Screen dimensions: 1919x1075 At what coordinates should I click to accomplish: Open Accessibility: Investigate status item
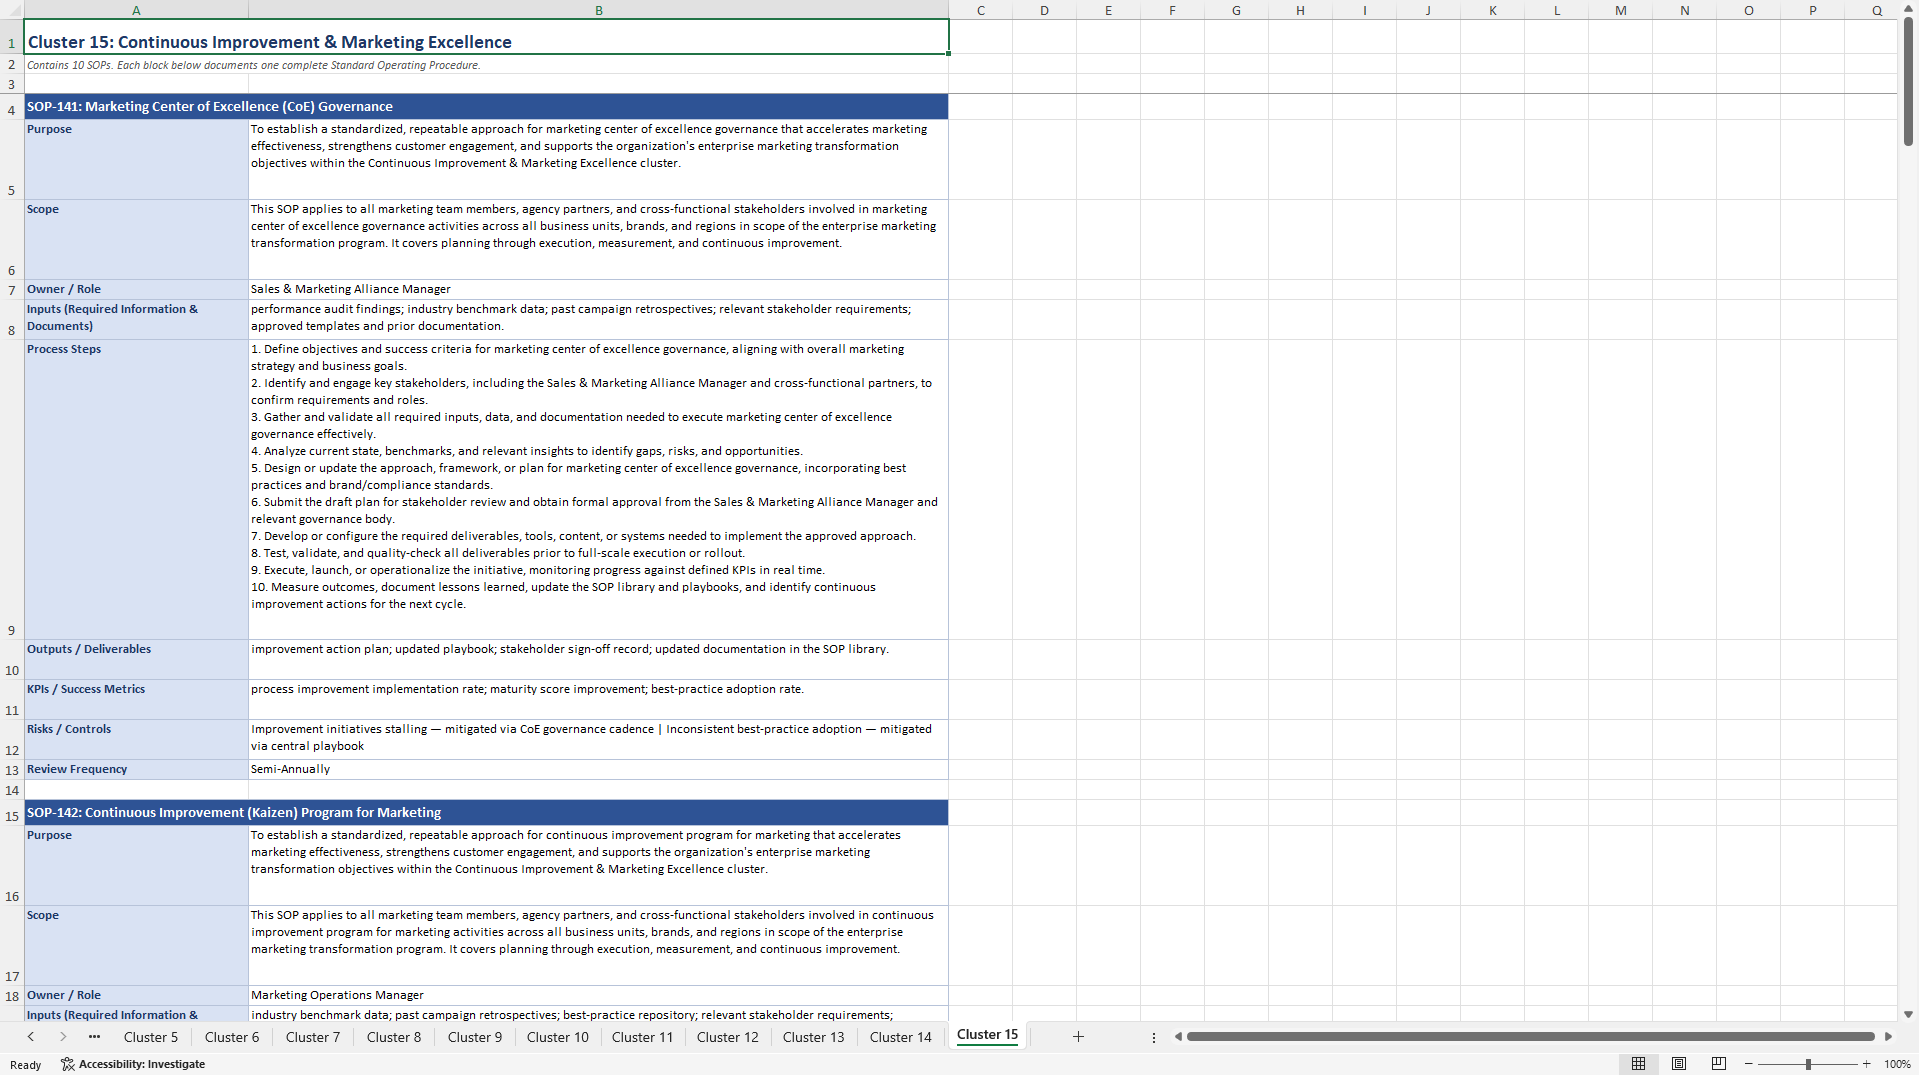point(133,1064)
